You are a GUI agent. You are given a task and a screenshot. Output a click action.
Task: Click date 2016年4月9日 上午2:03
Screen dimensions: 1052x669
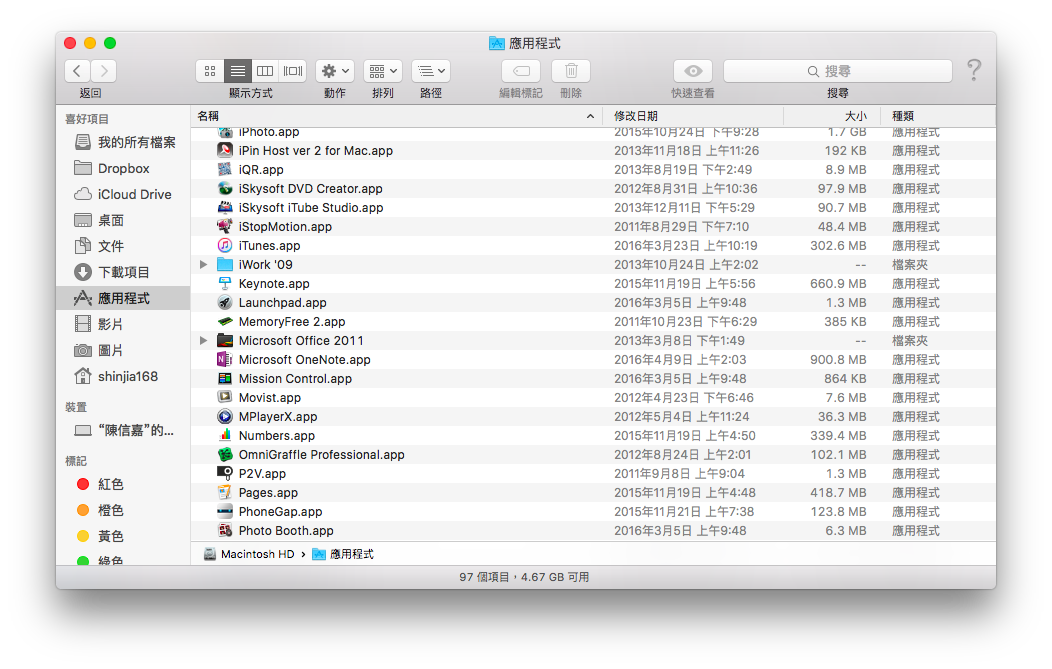point(680,360)
